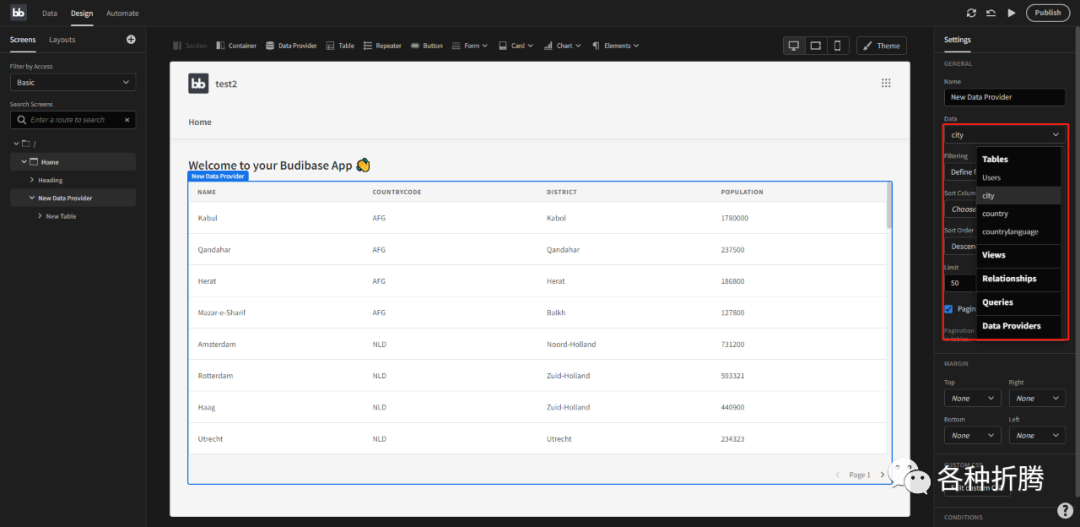This screenshot has width=1080, height=527.
Task: Click the Publish button
Action: pos(1048,12)
